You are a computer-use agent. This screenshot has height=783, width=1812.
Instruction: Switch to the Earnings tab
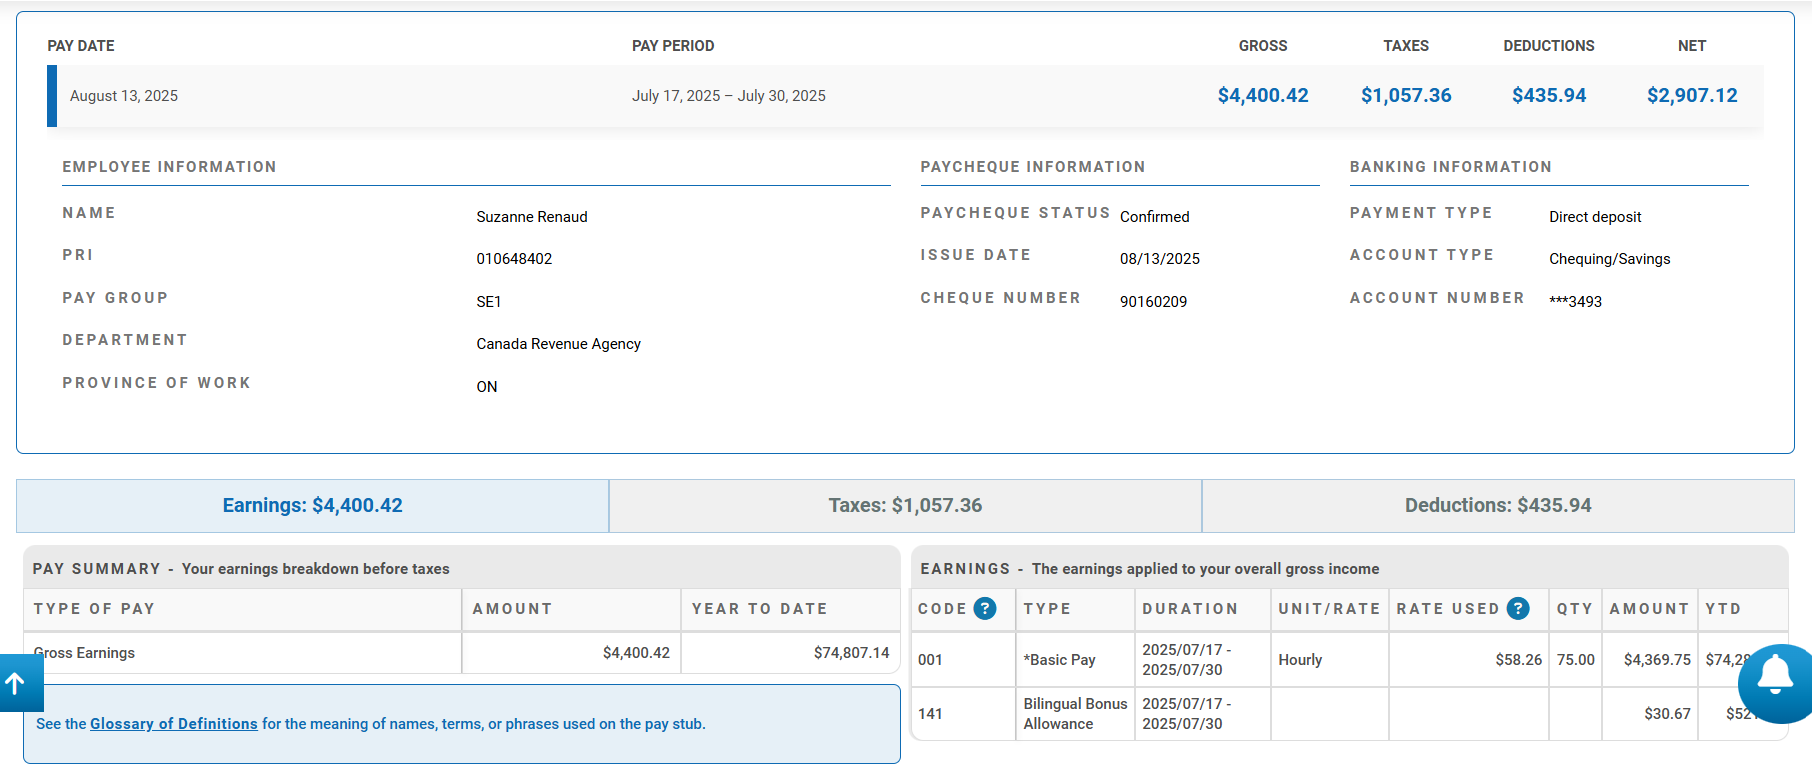(312, 506)
